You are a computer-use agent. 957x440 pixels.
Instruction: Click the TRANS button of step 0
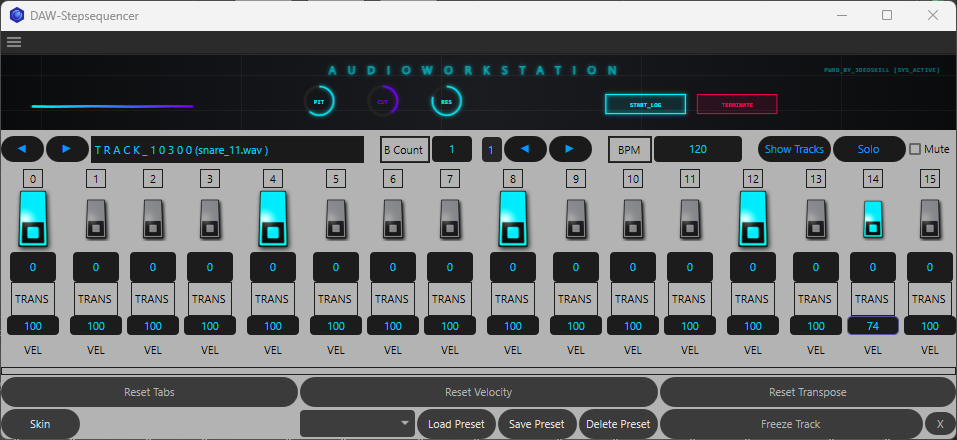[33, 299]
